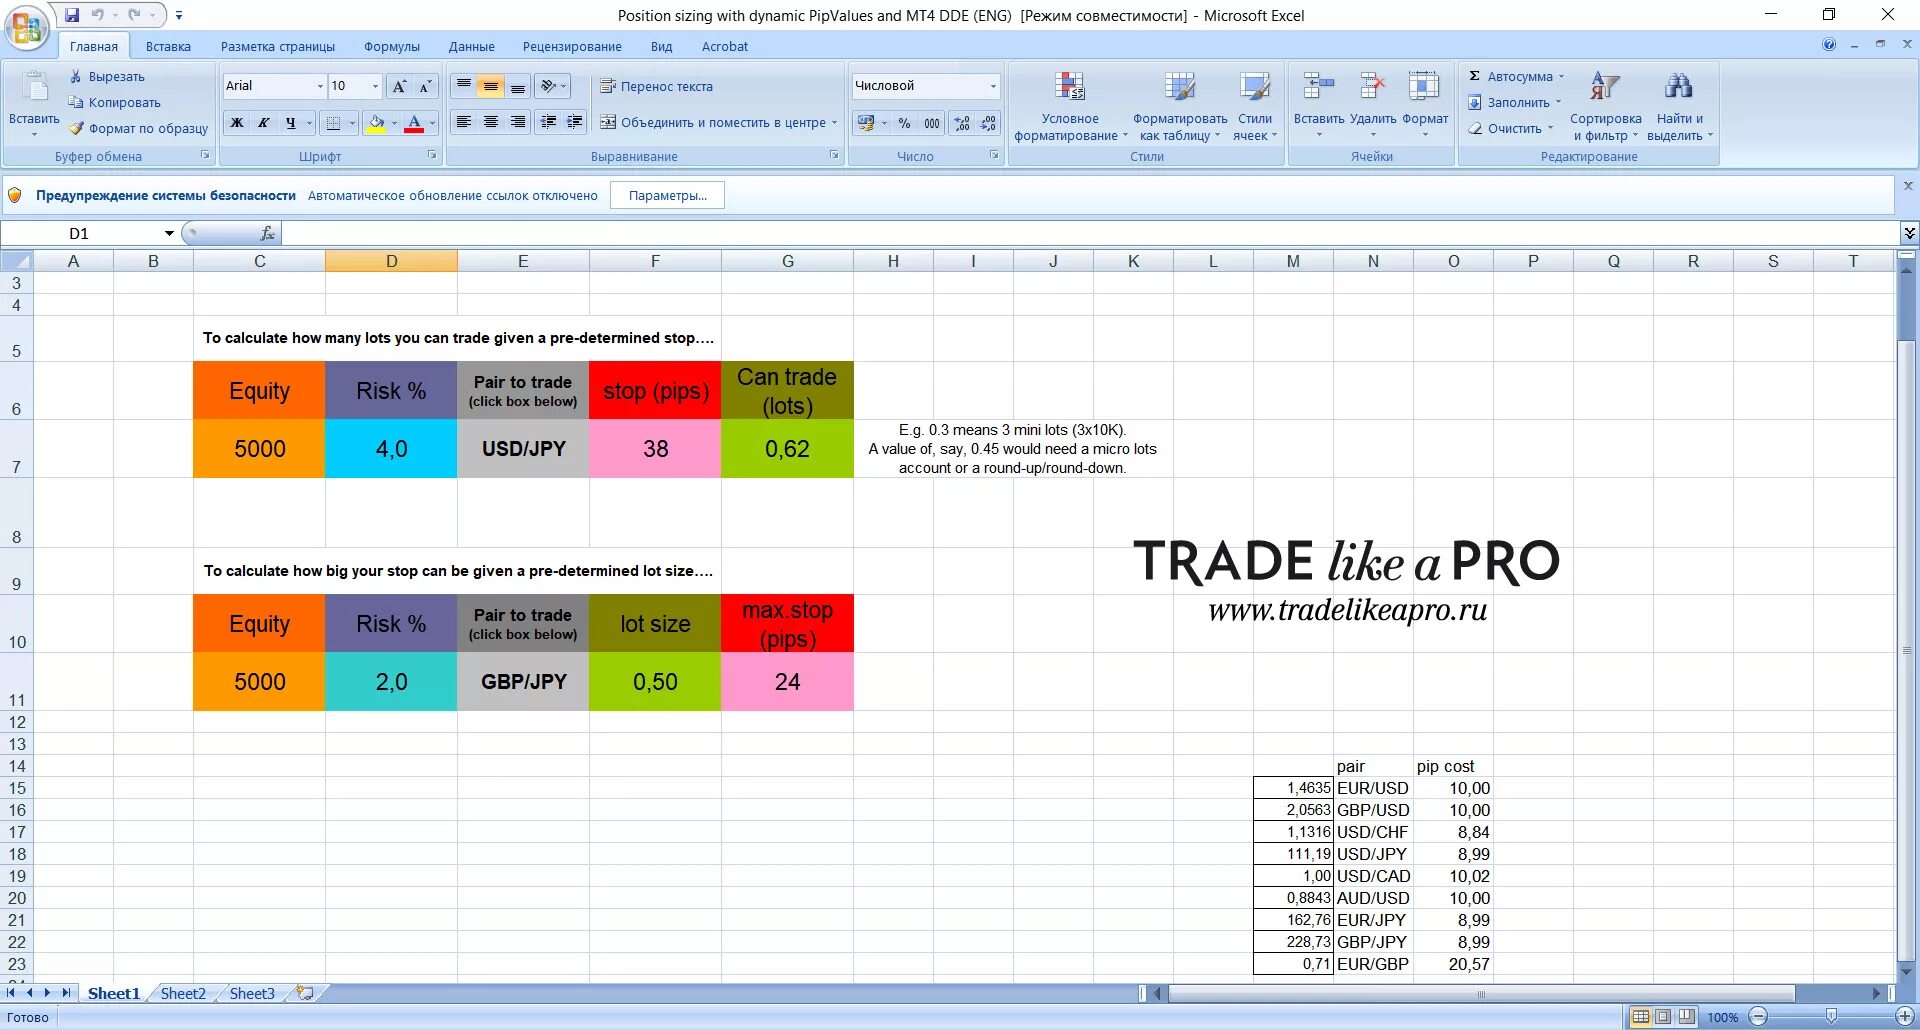Click the USD/JPY pair to trade cell
The image size is (1920, 1030).
pyautogui.click(x=523, y=449)
